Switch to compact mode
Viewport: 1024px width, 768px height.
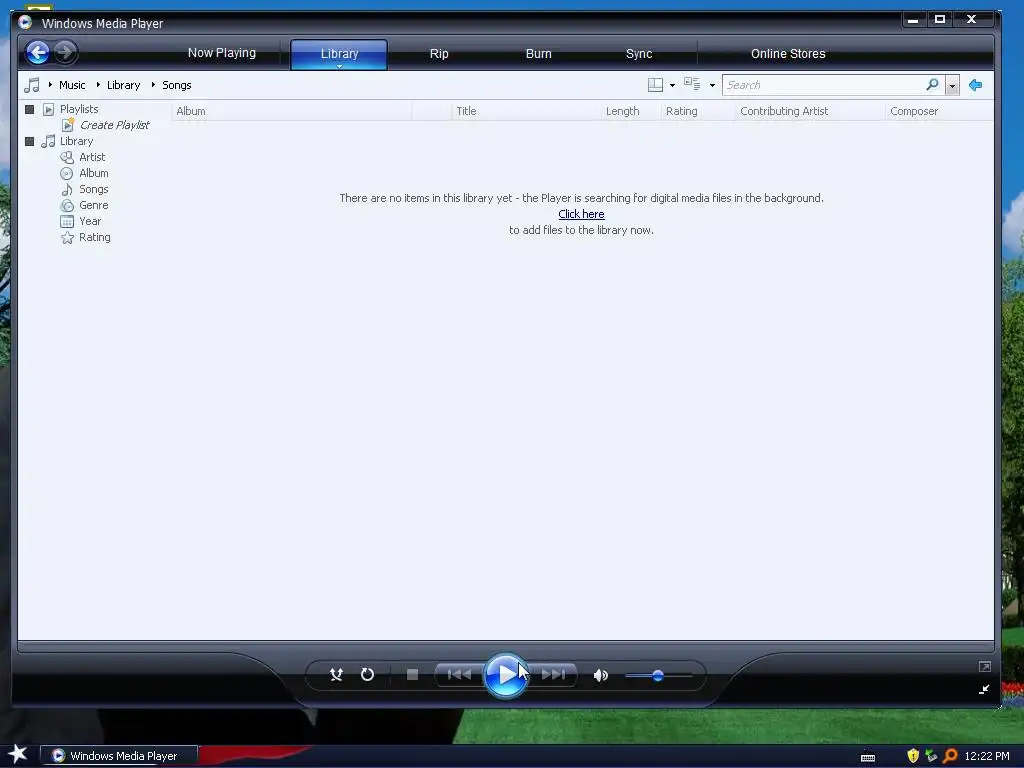pos(984,689)
